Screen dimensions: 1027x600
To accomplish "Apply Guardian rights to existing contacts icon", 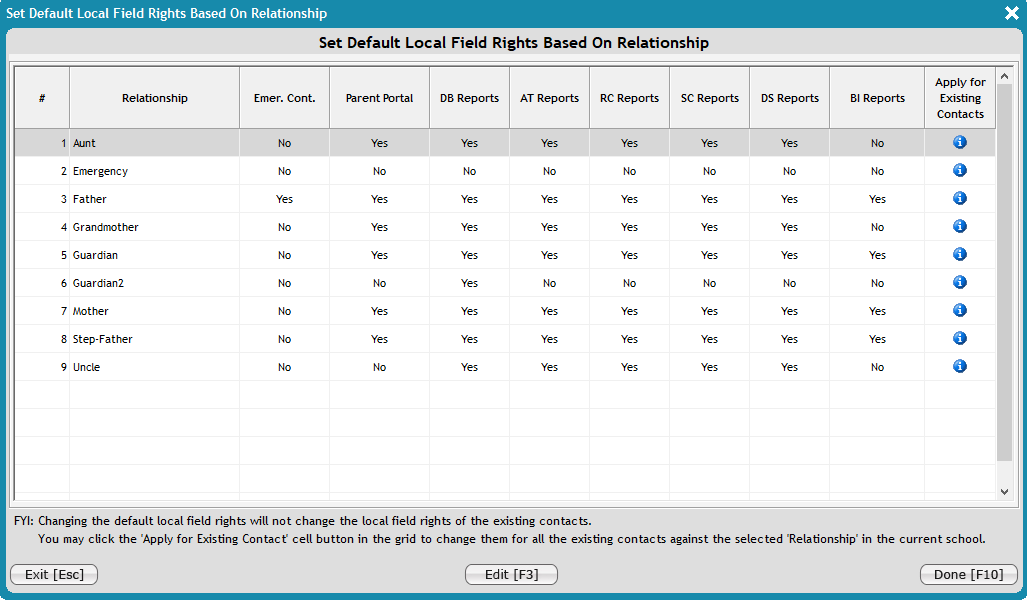I will click(960, 254).
